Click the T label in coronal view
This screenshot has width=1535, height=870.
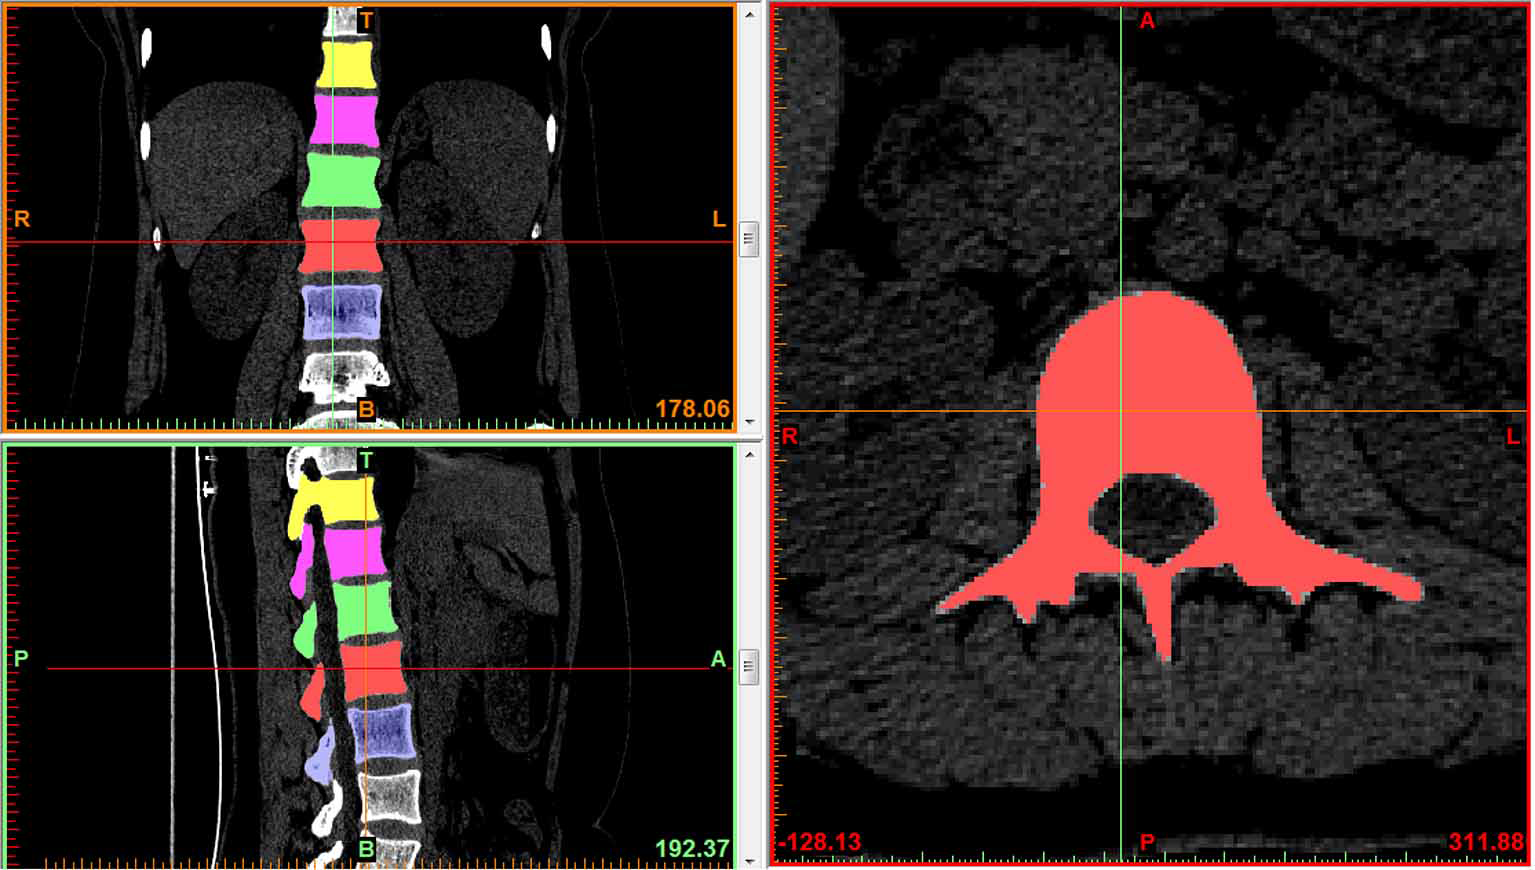coord(366,20)
